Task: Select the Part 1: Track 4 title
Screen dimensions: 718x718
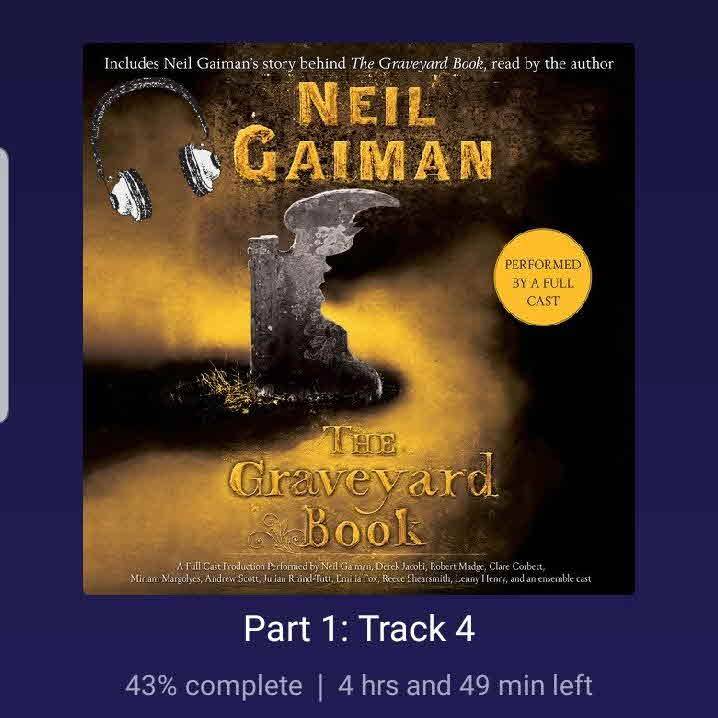Action: click(x=359, y=629)
